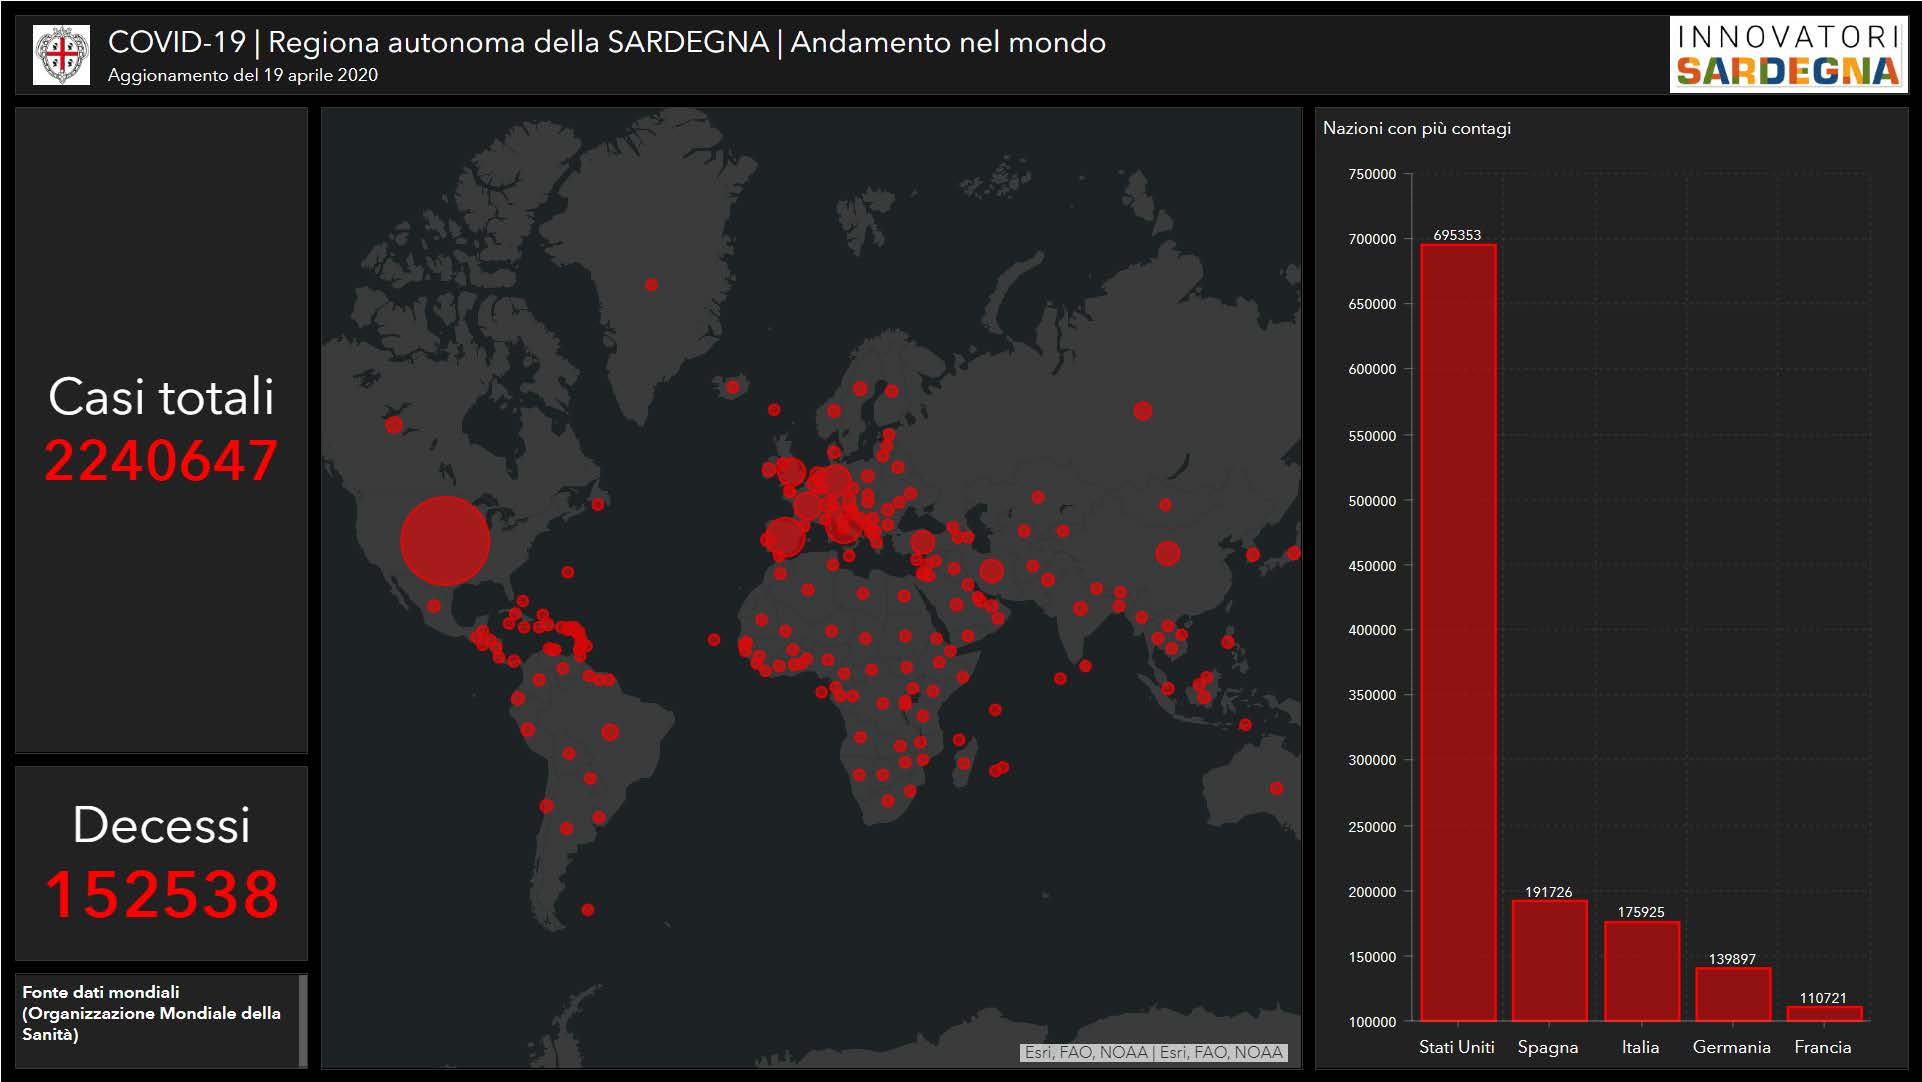This screenshot has width=1922, height=1082.
Task: Select the Spagna bar in chart
Action: (1549, 960)
